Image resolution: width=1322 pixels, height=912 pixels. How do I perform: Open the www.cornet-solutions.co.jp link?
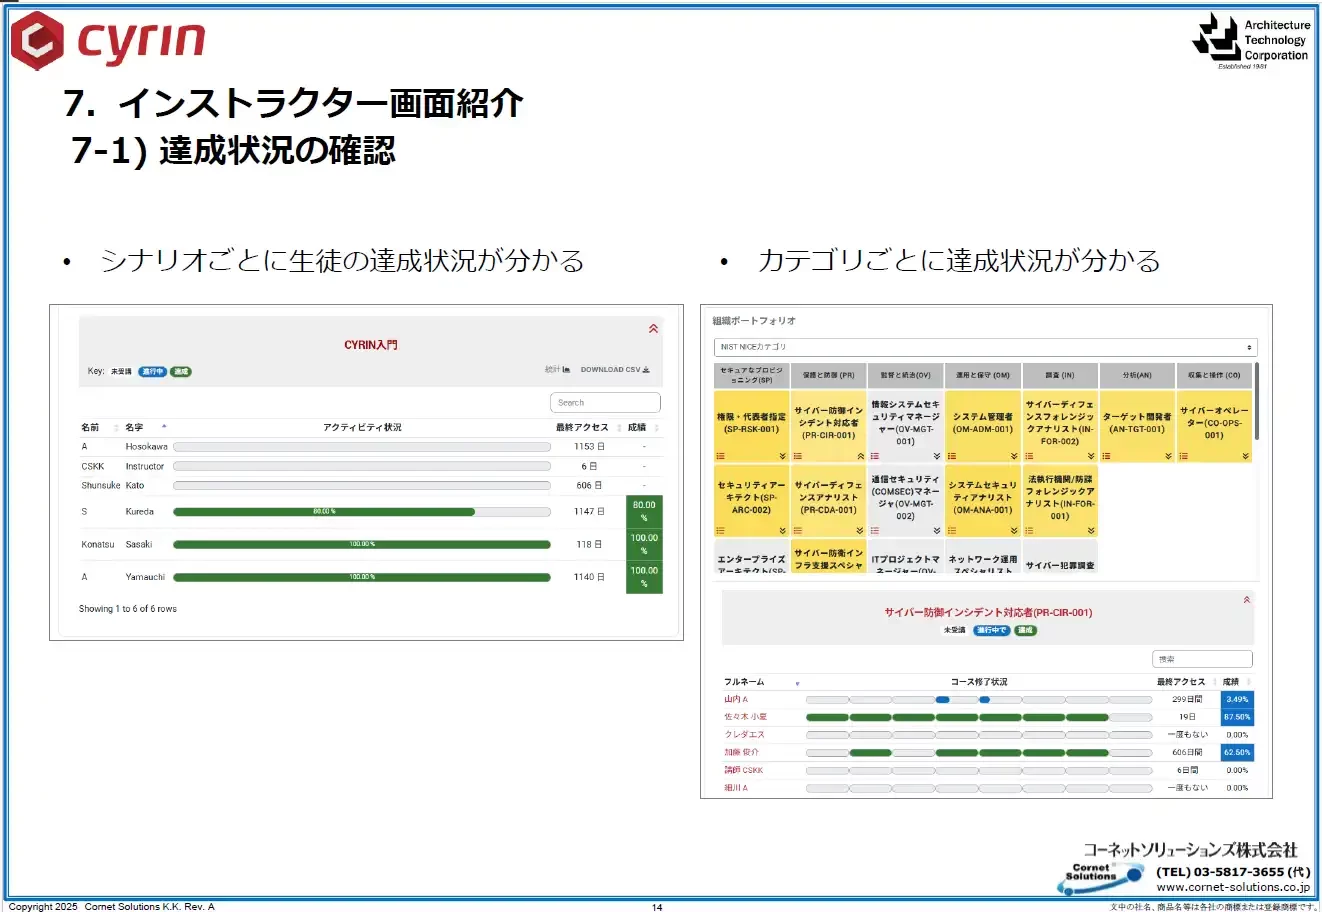[1235, 885]
